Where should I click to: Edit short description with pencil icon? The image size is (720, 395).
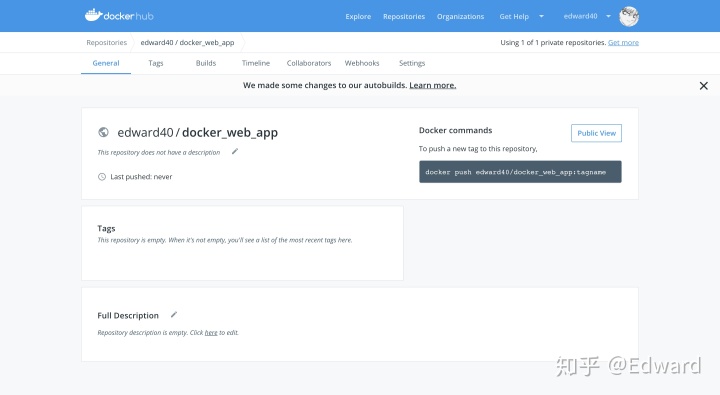click(x=235, y=152)
